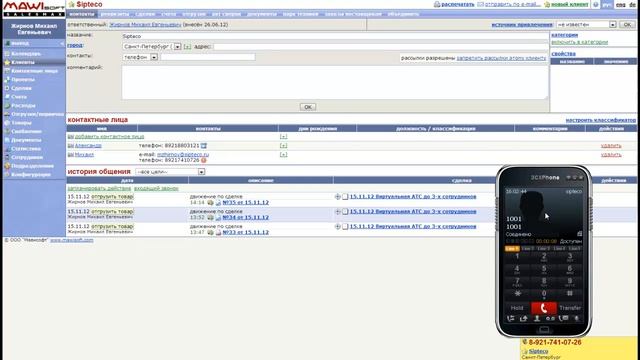Open contacts icon in softphone bottom bar
This screenshot has height=360, width=640.
[x=537, y=318]
